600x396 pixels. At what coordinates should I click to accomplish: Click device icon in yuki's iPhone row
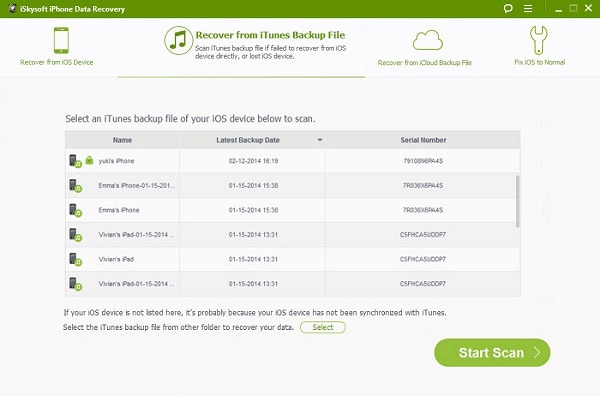[75, 161]
